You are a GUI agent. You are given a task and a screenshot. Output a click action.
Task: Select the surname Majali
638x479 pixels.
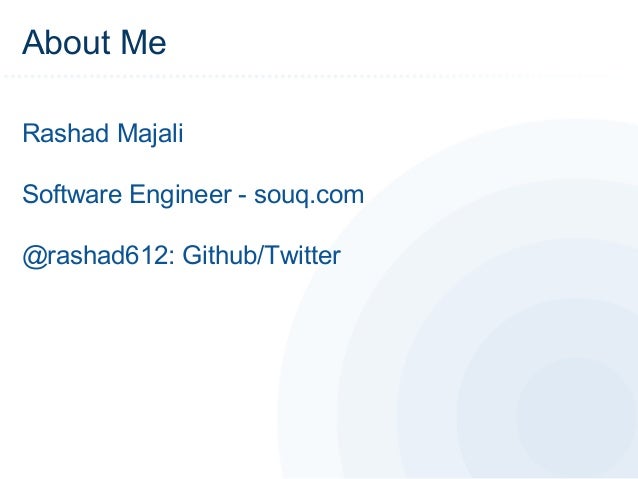coord(150,133)
